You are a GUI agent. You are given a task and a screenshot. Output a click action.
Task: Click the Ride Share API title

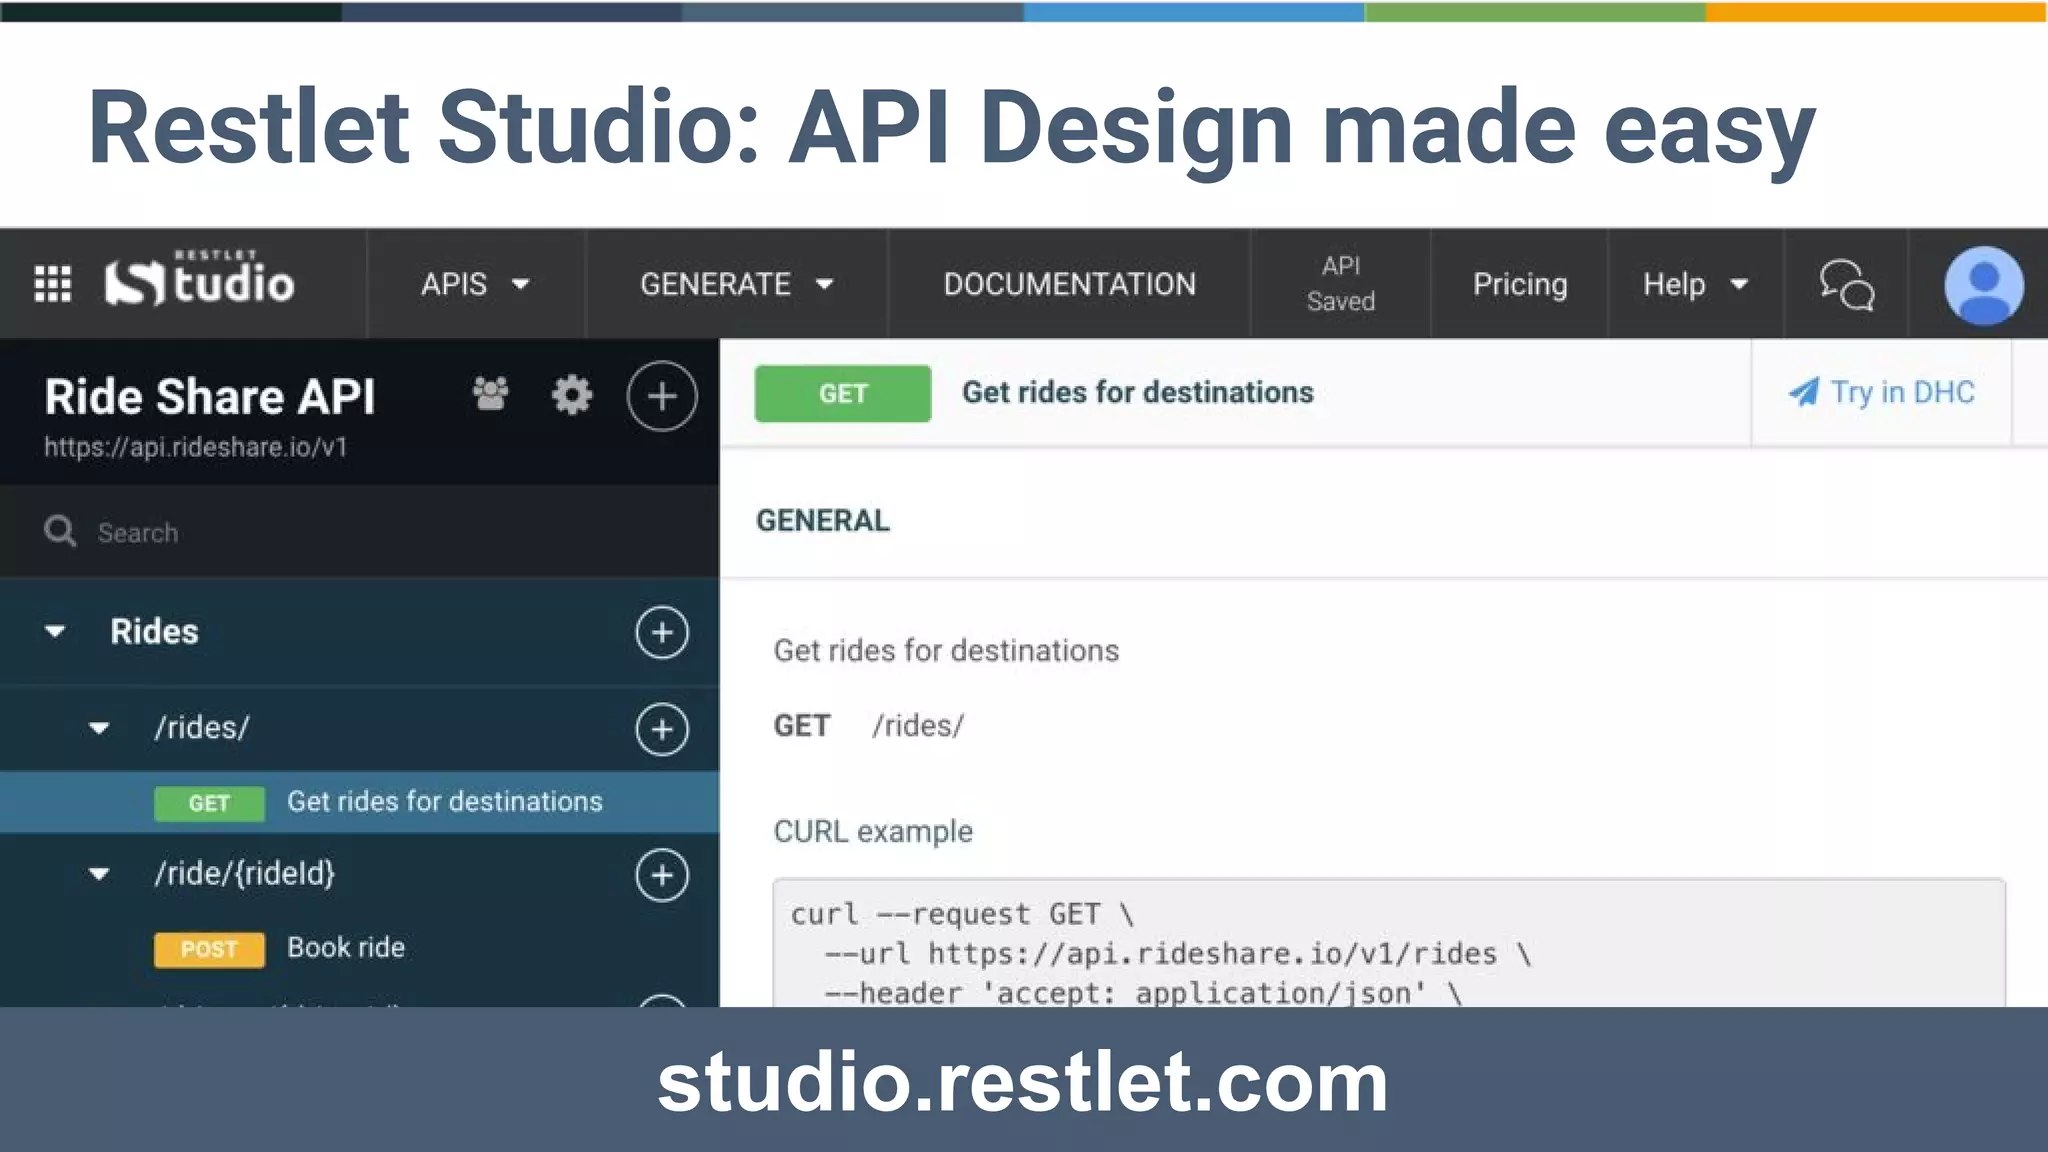209,396
